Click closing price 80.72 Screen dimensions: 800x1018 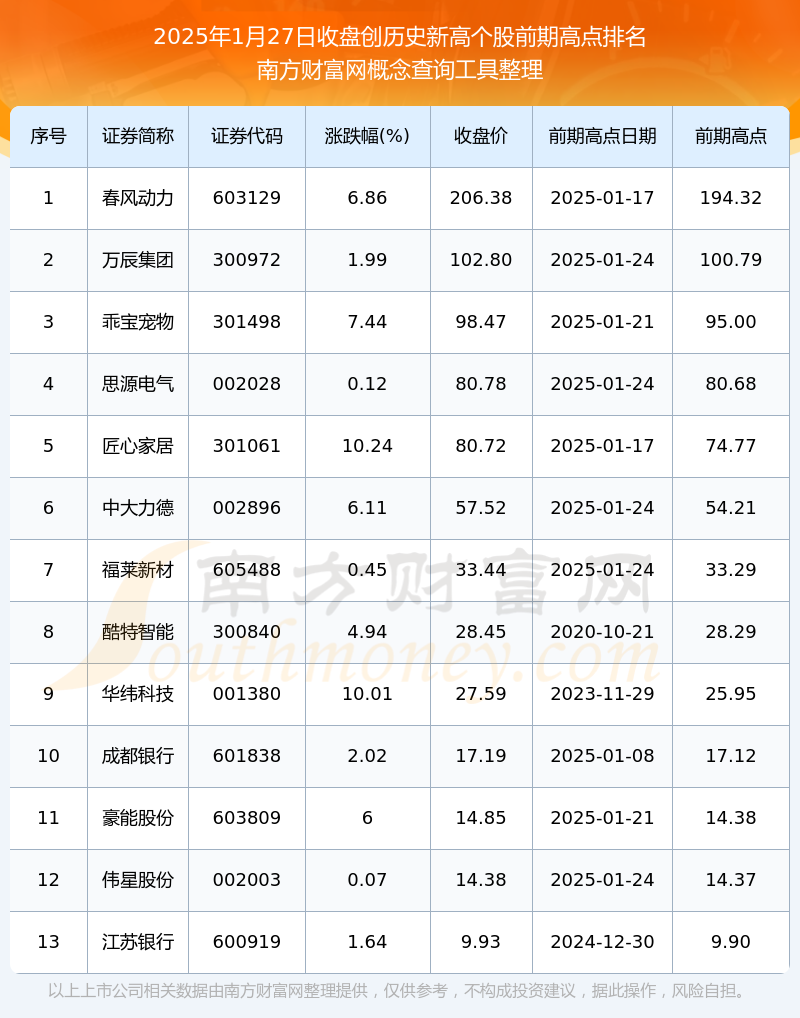pos(481,446)
